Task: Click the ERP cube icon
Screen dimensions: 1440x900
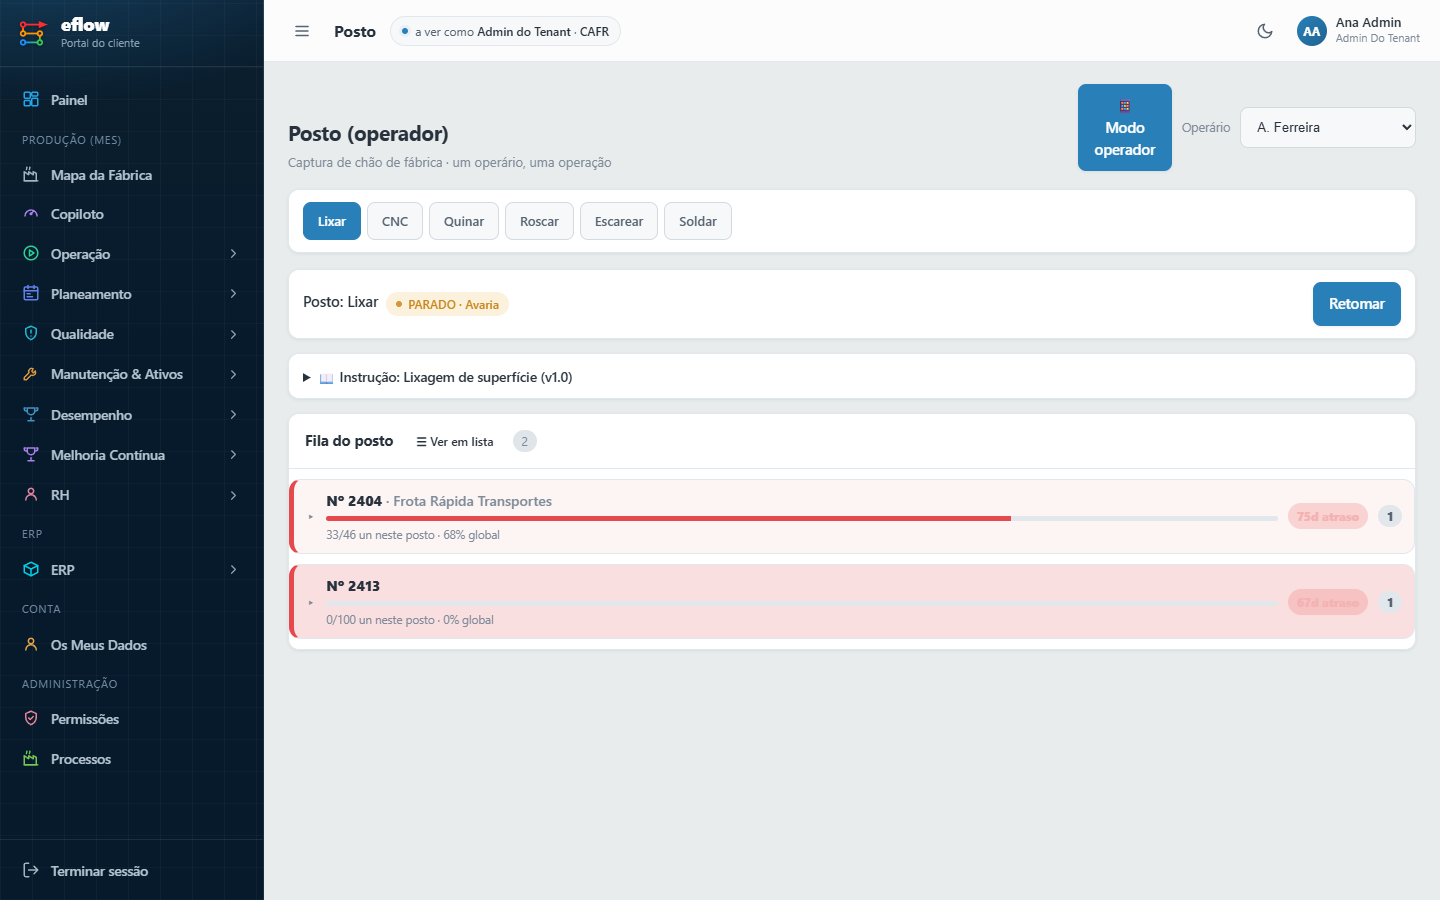Action: tap(31, 570)
